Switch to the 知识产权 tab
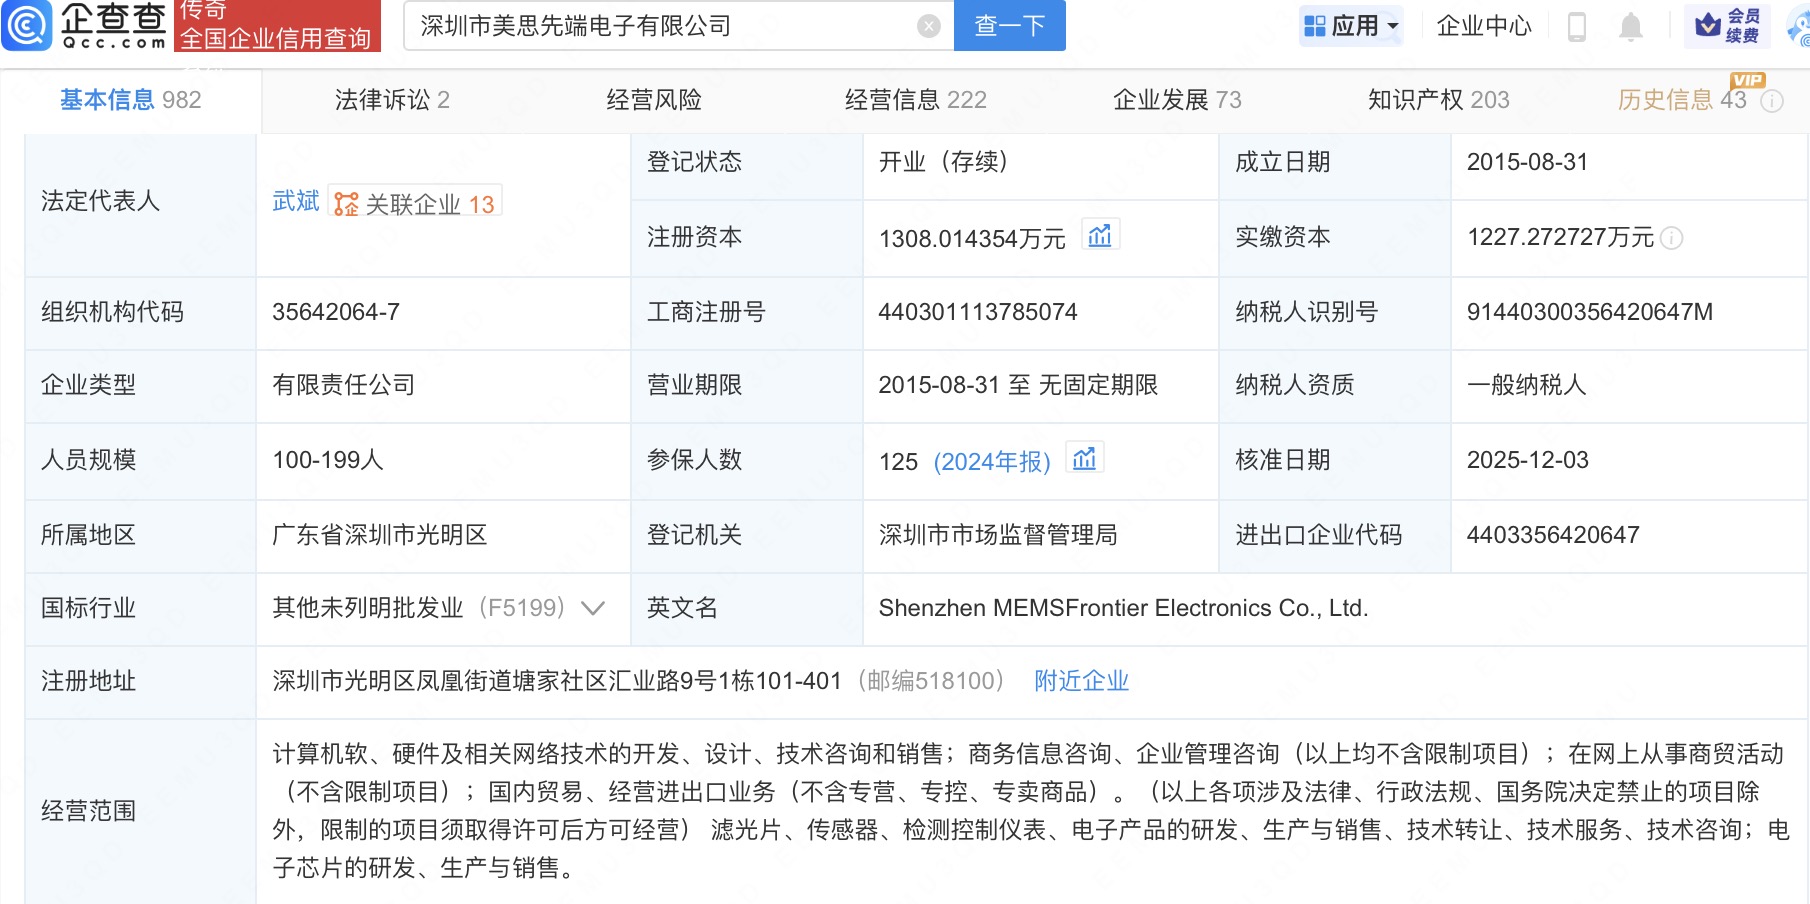1810x904 pixels. pos(1438,100)
